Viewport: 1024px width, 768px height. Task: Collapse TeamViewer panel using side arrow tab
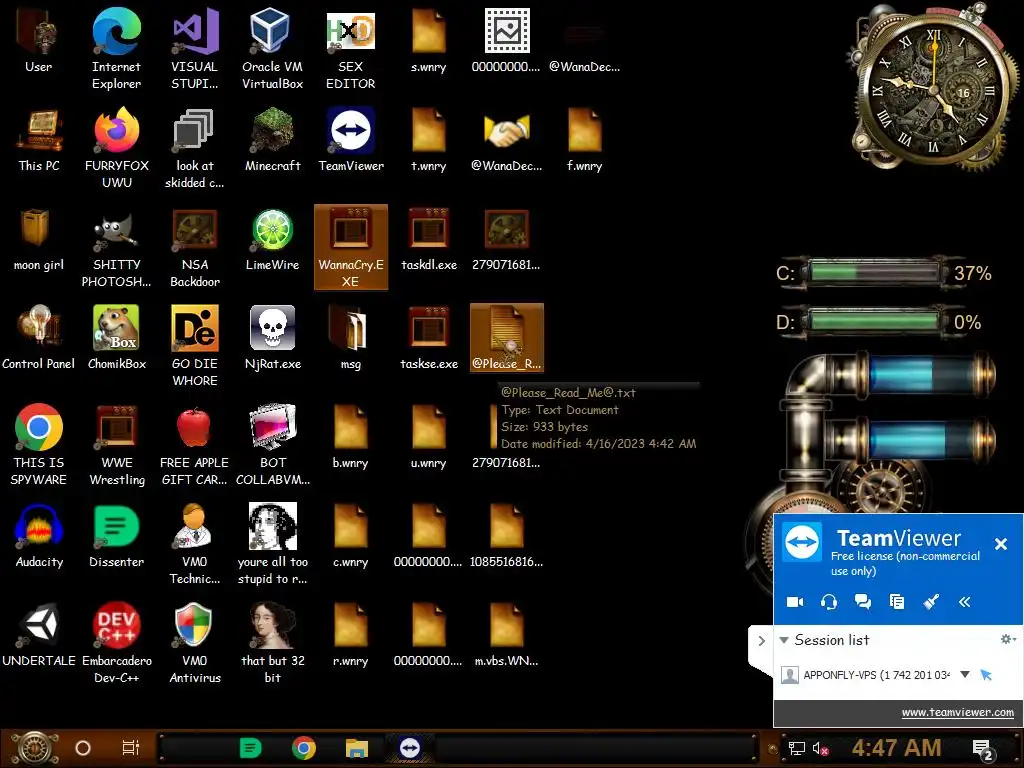pyautogui.click(x=761, y=641)
